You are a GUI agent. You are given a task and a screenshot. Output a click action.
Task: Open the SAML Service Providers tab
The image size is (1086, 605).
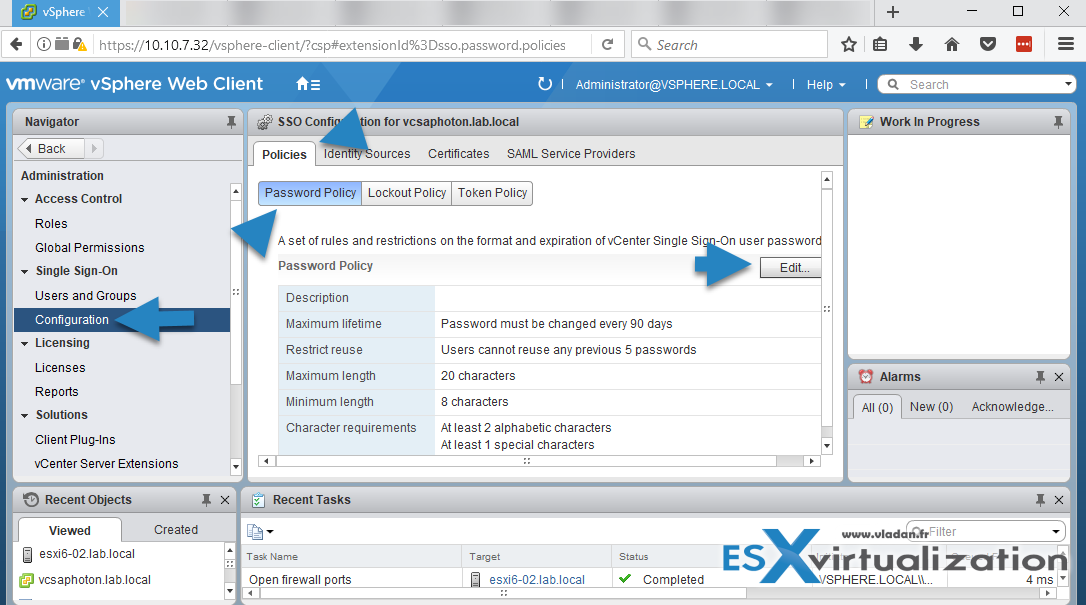571,154
